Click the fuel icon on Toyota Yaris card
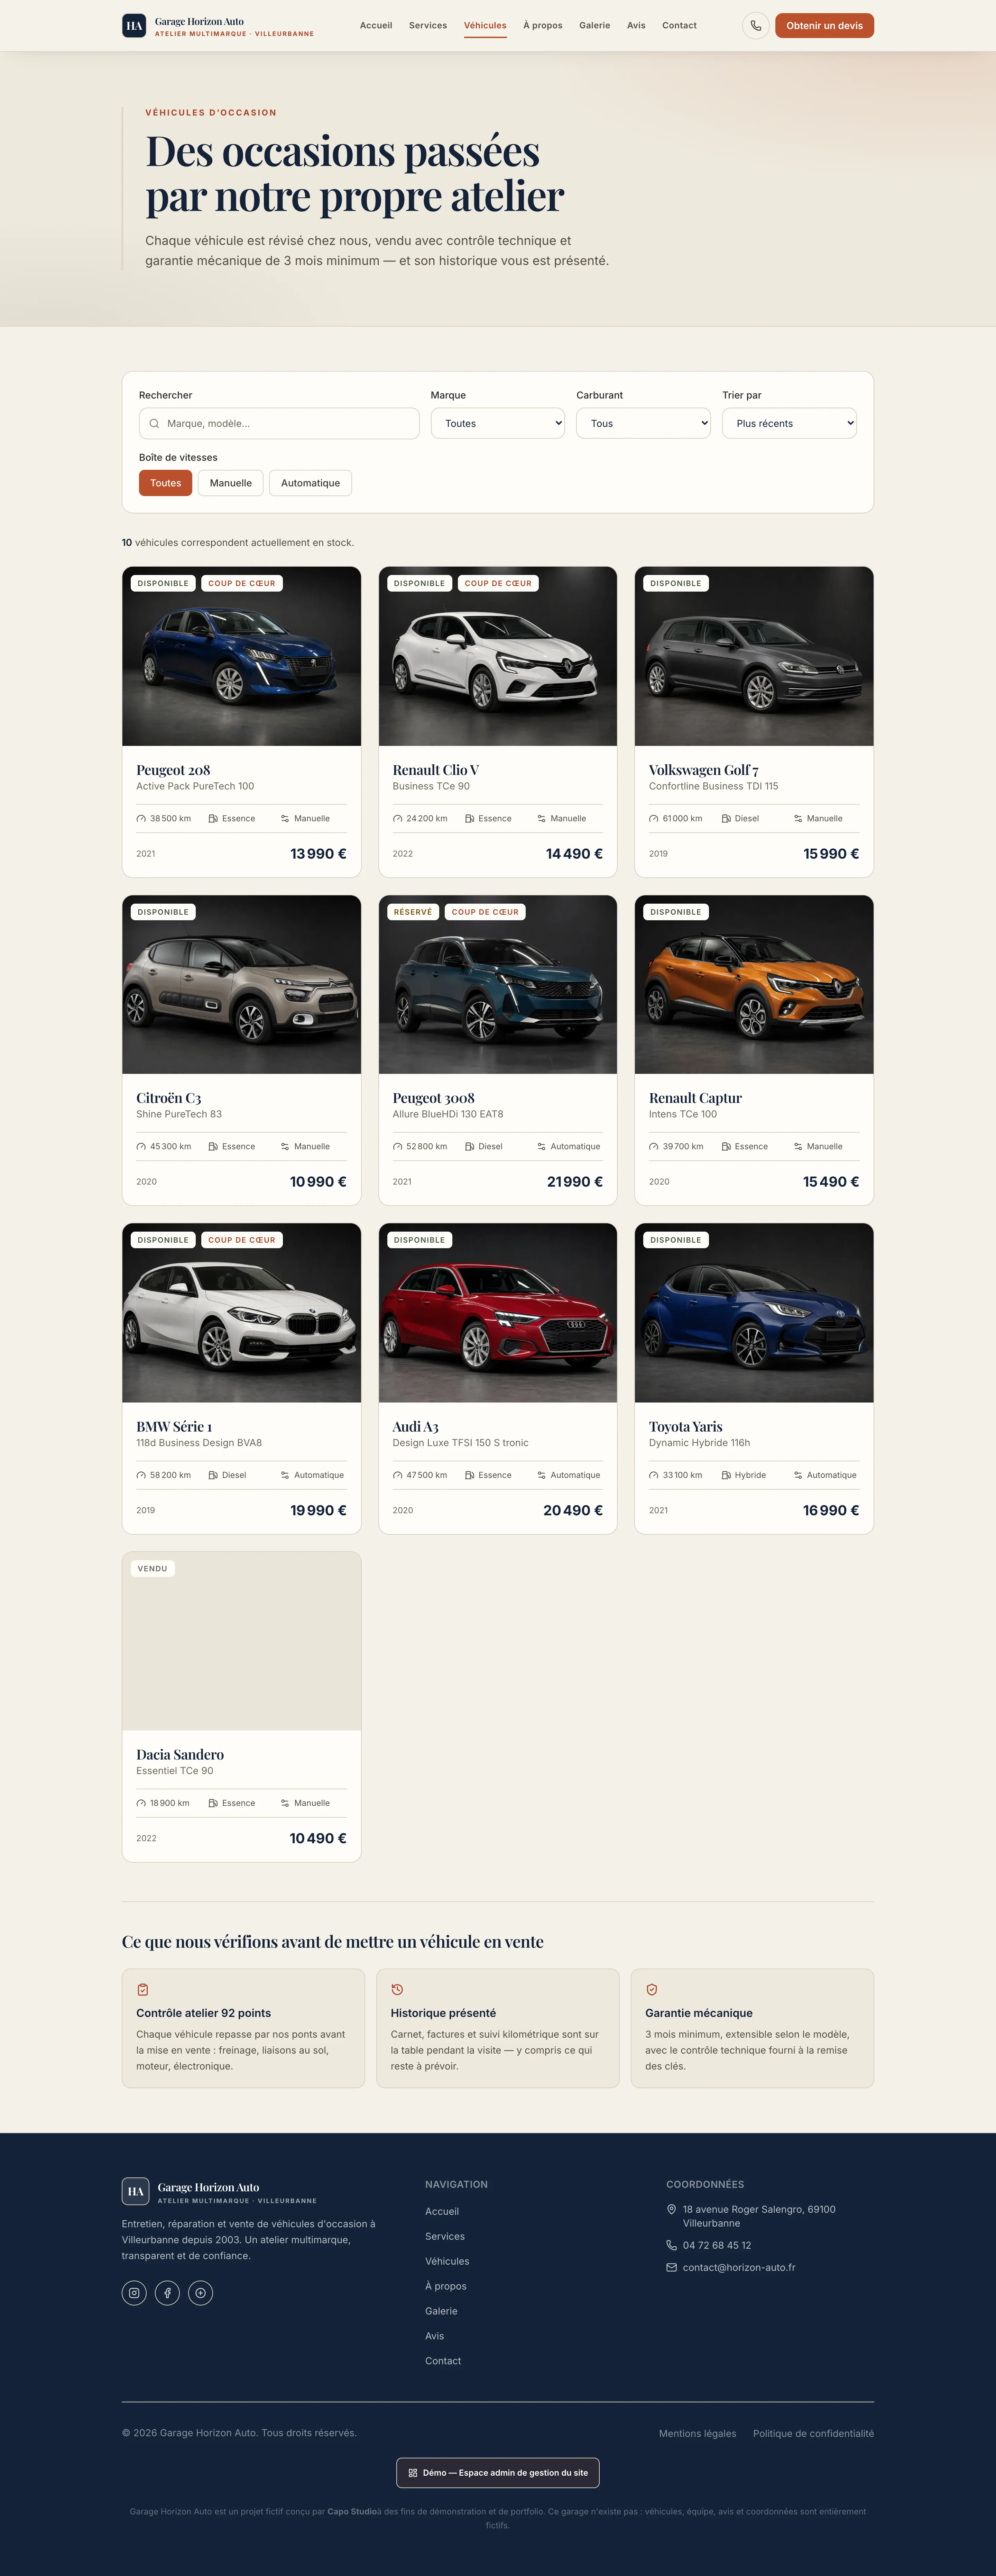The image size is (996, 2576). (x=726, y=1475)
